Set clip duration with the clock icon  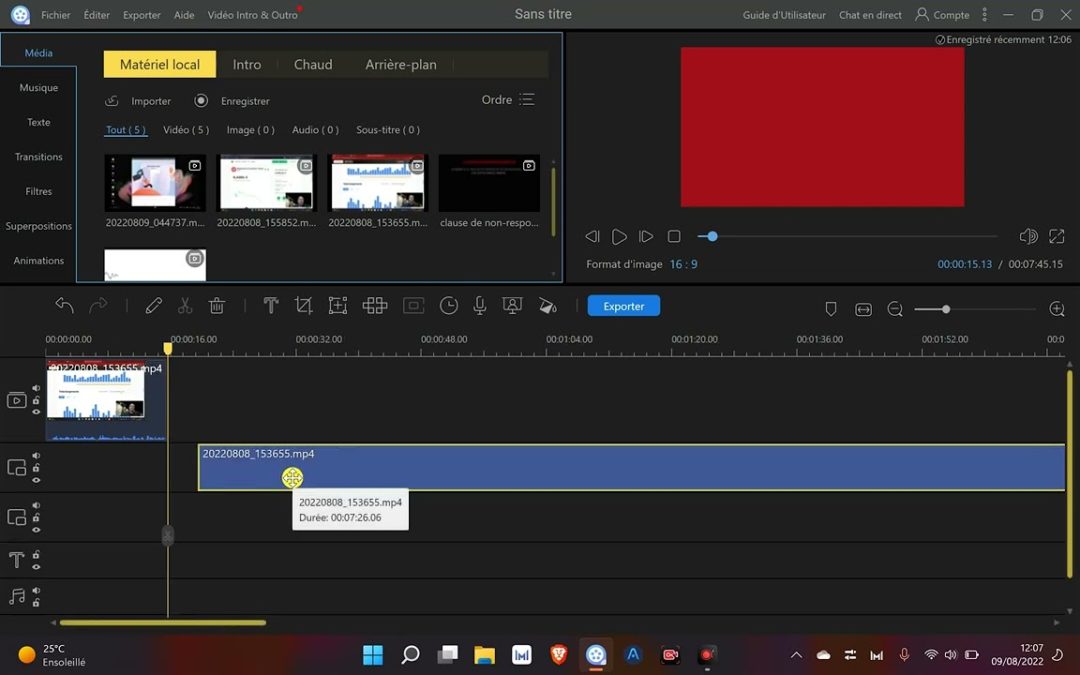tap(448, 305)
